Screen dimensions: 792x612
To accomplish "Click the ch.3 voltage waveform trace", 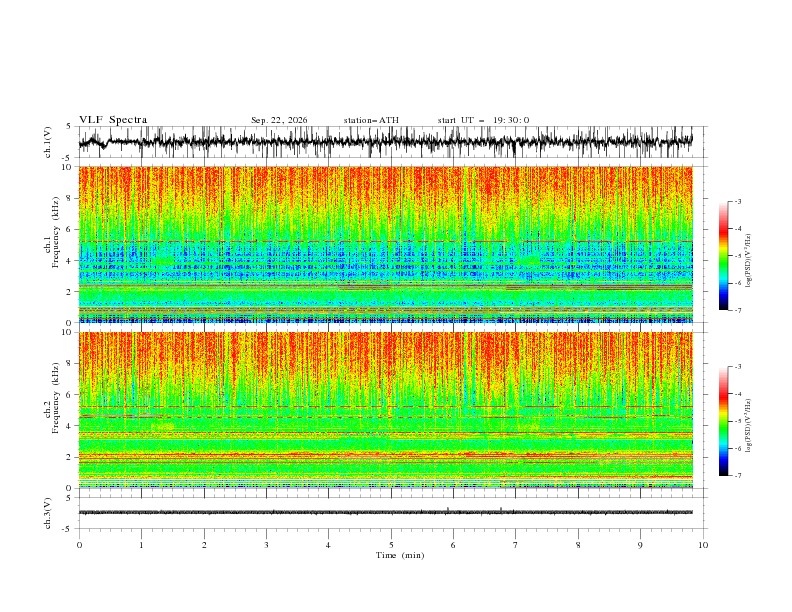I will point(385,512).
